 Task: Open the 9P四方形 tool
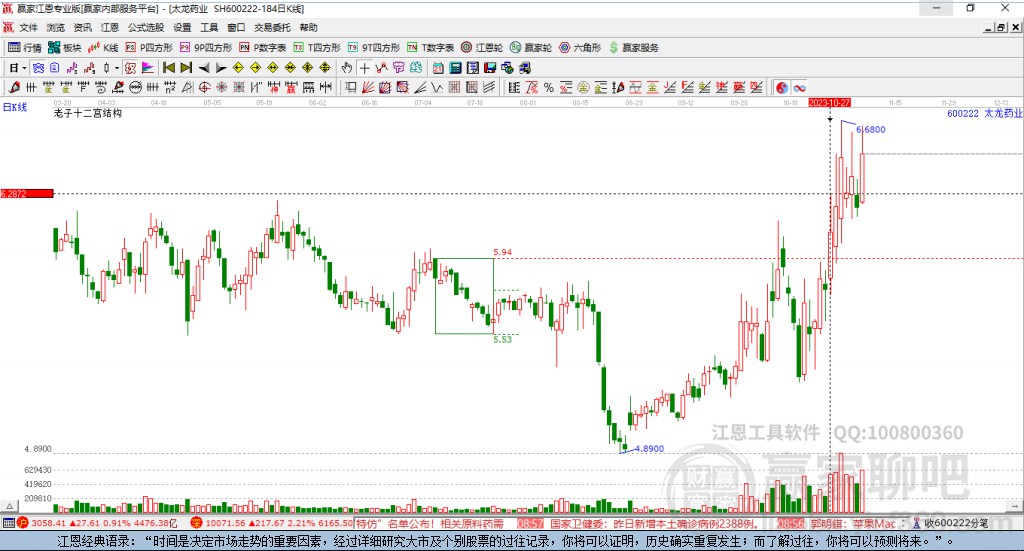click(x=206, y=48)
